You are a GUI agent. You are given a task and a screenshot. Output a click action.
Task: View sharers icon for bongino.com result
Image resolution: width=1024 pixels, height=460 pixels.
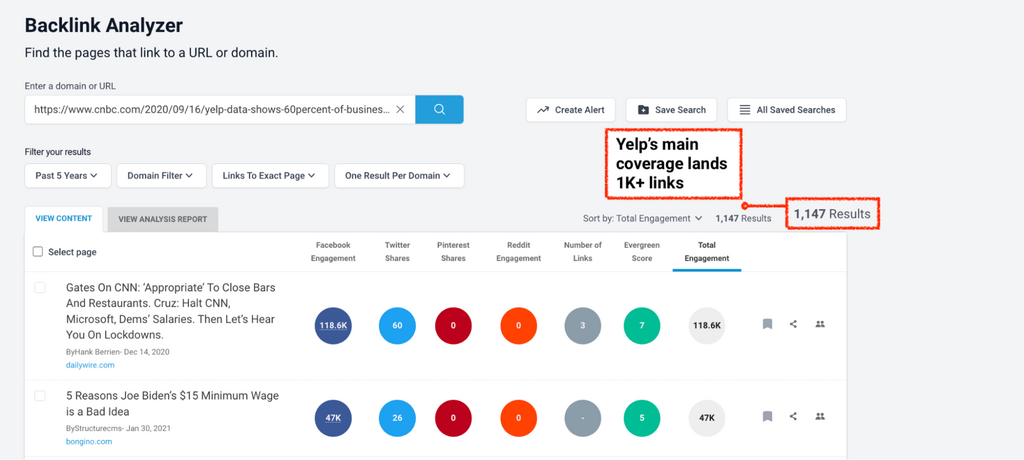[820, 416]
